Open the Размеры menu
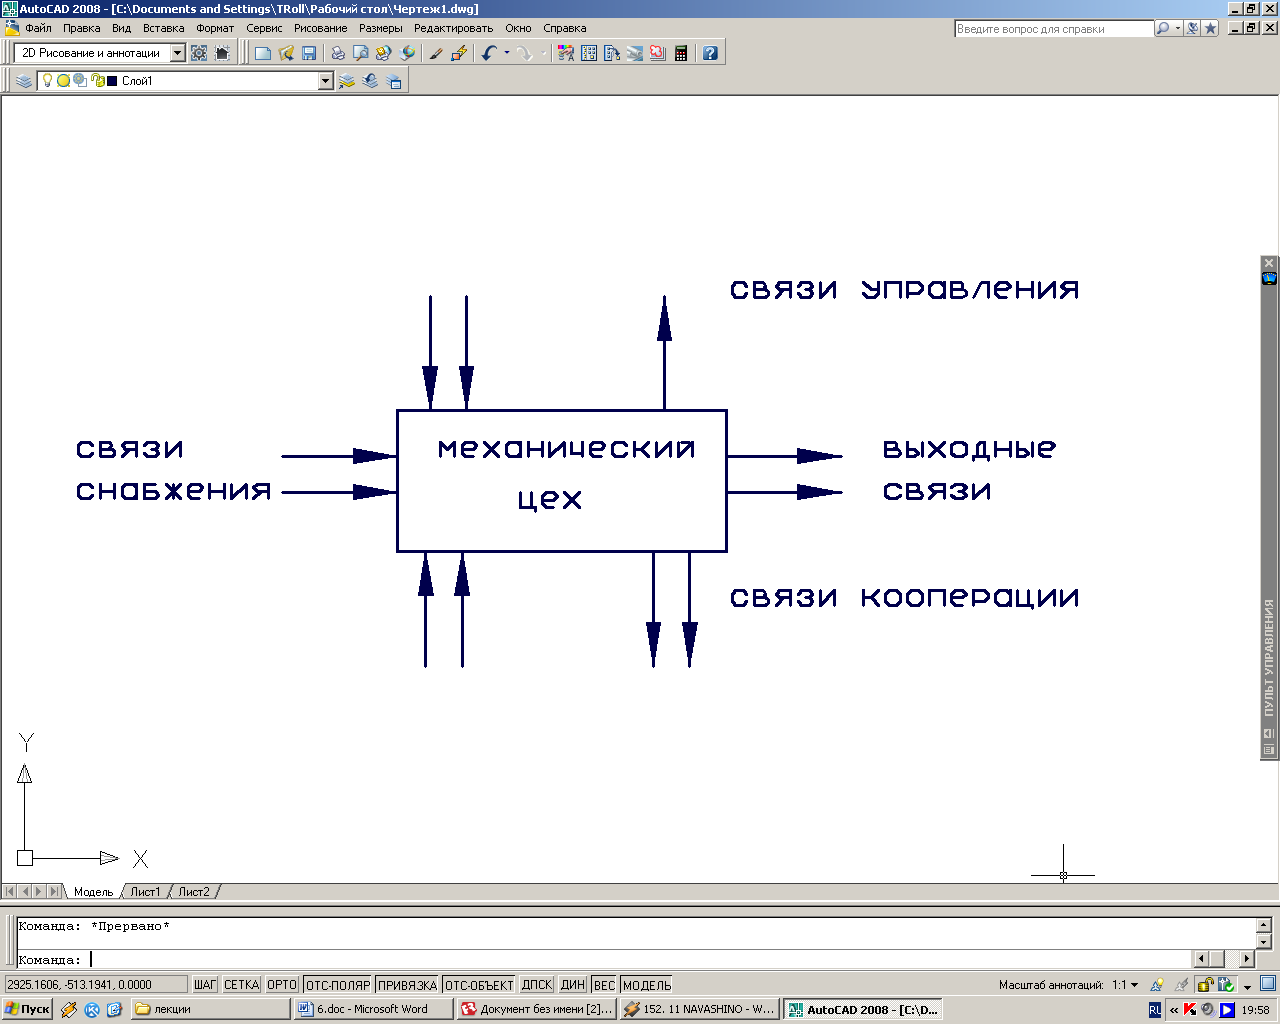This screenshot has width=1280, height=1024. [x=381, y=28]
